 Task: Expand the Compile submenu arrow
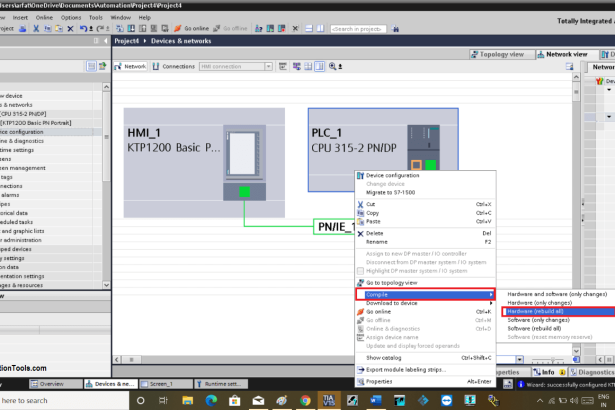click(490, 294)
